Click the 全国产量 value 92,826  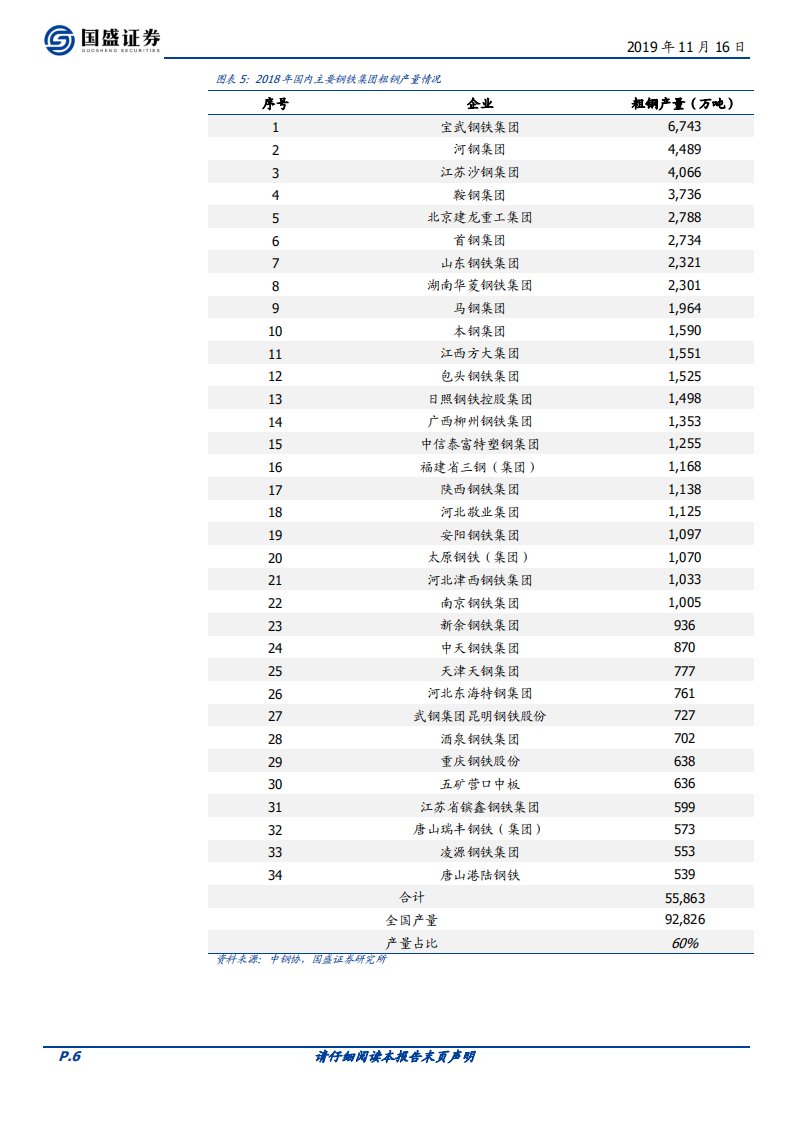(x=684, y=920)
